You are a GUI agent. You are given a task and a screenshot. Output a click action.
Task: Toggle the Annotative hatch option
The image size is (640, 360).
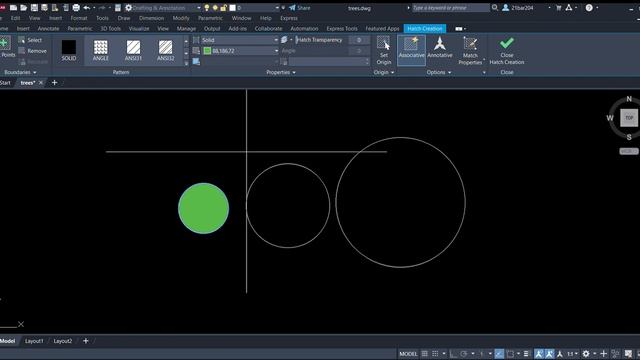440,48
